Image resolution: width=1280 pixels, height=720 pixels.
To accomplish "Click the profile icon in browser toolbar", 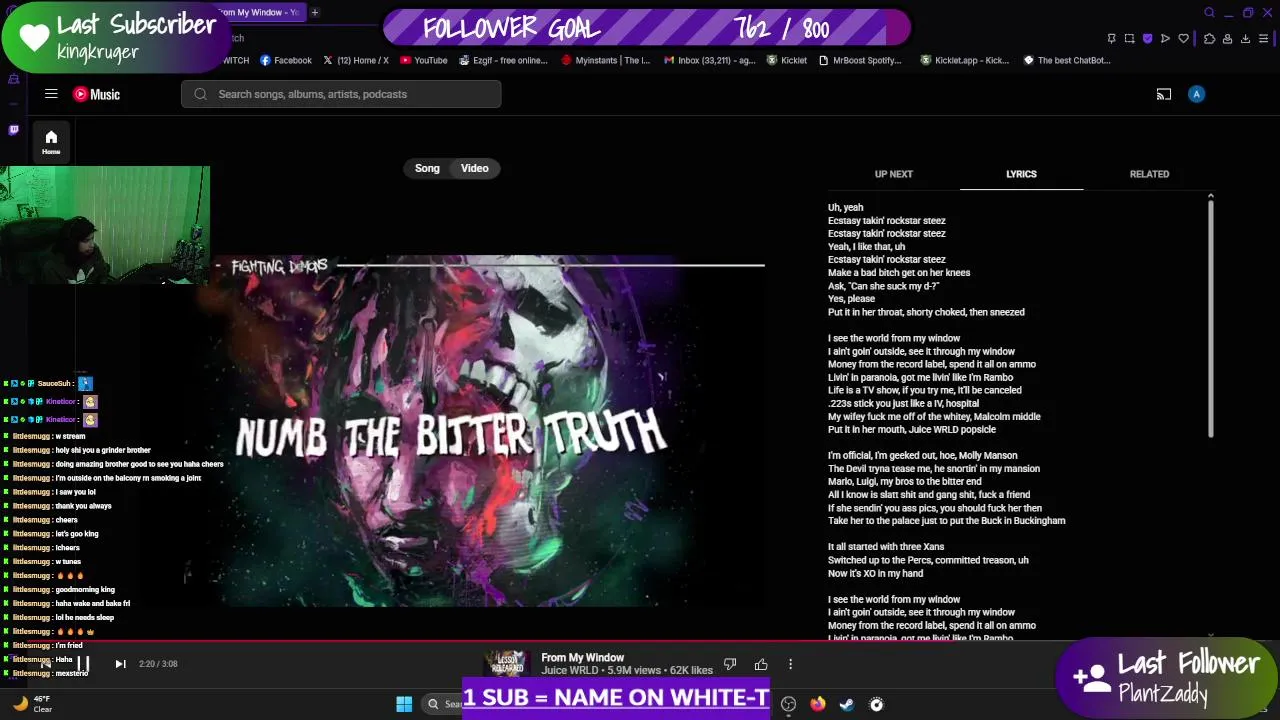I will pyautogui.click(x=1227, y=38).
